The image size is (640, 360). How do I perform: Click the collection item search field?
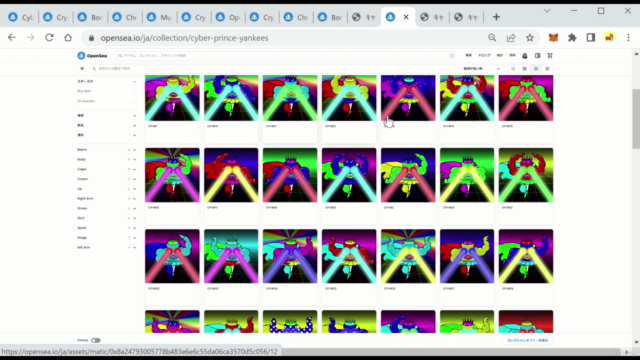click(x=273, y=69)
